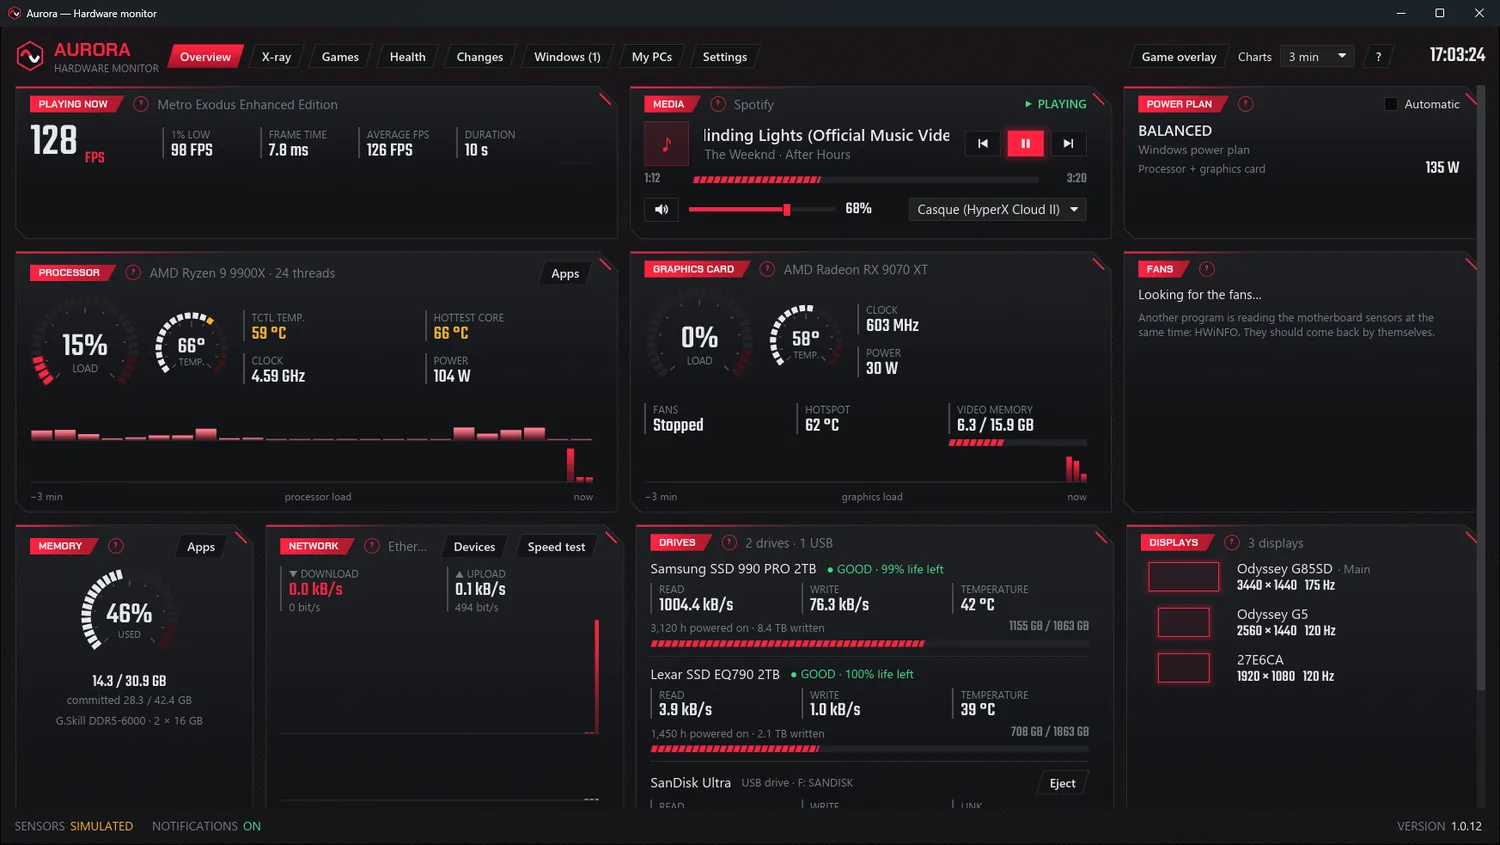
Task: Open the Charts 3 min duration dropdown
Action: coord(1318,57)
